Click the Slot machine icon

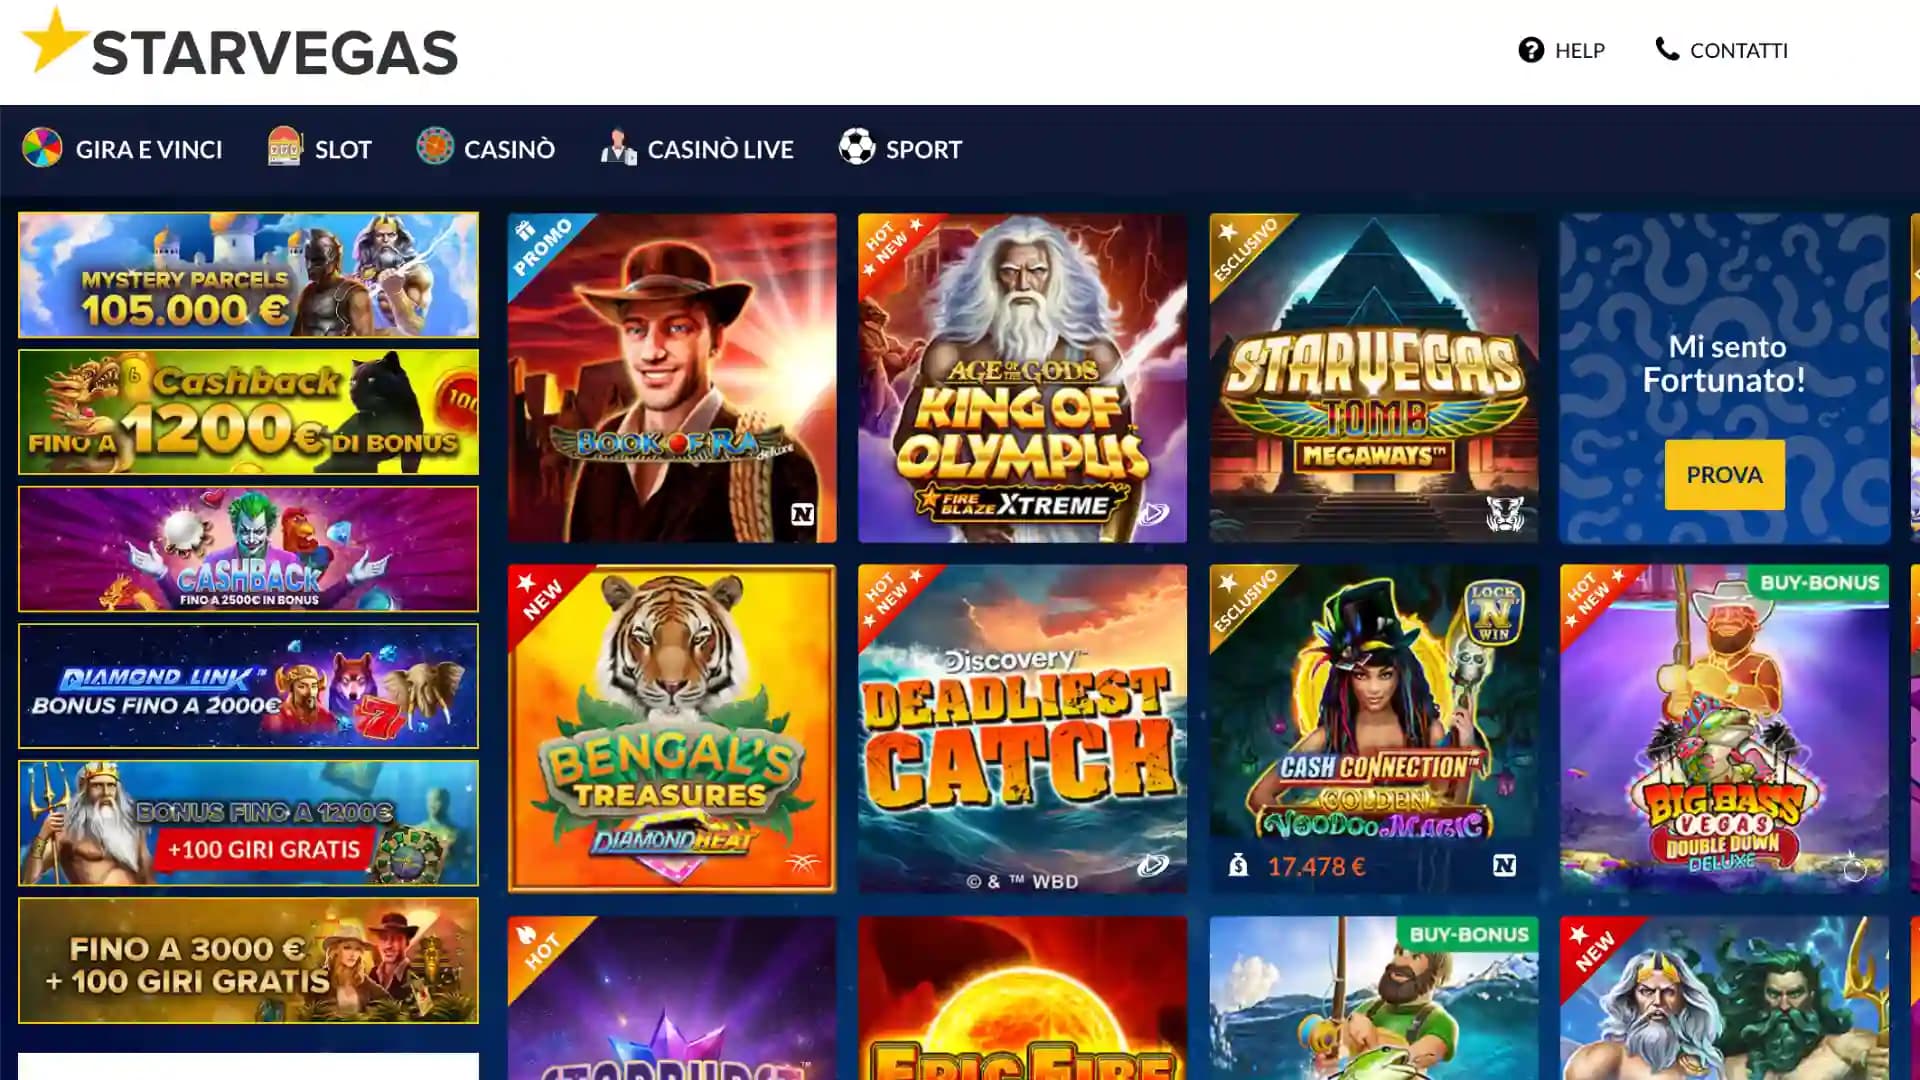(285, 147)
